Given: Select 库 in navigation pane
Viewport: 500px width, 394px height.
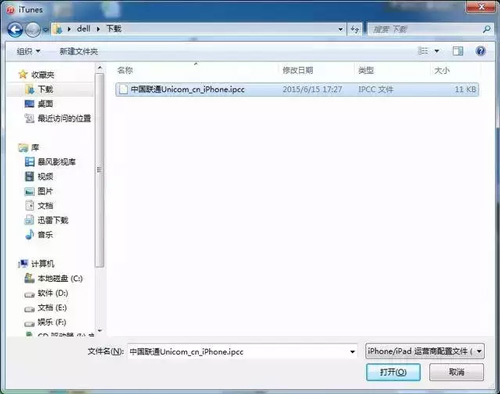Looking at the screenshot, I should tap(35, 147).
